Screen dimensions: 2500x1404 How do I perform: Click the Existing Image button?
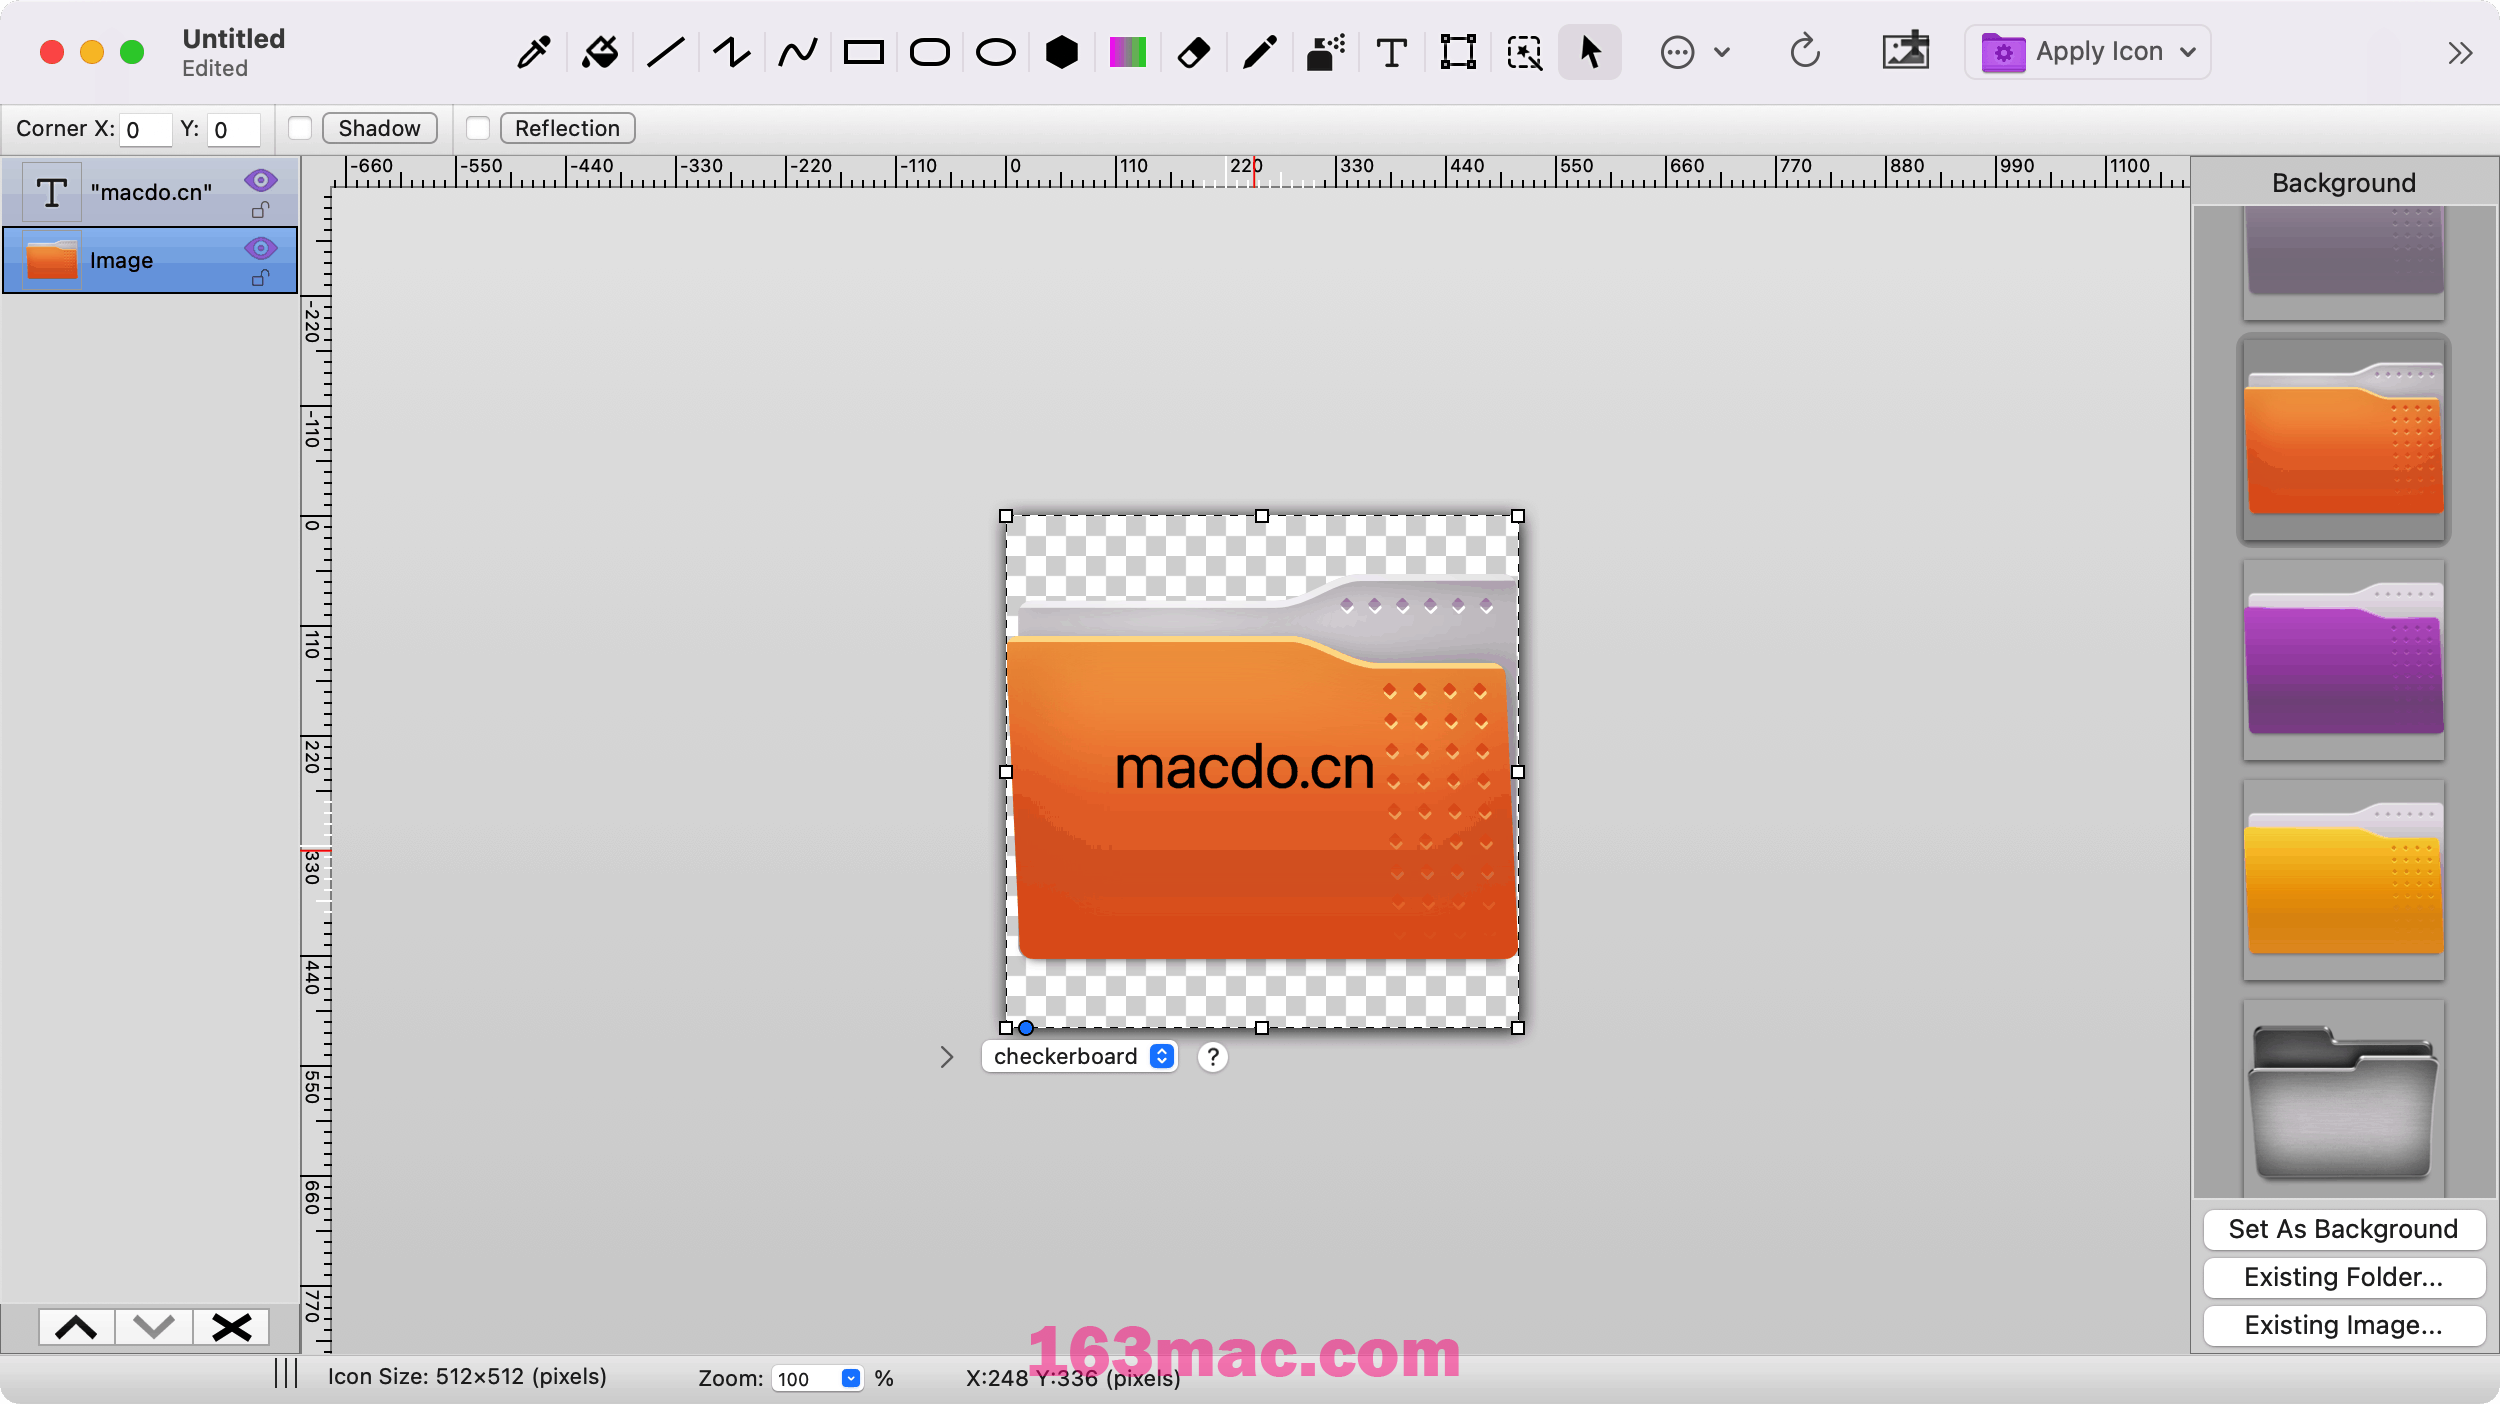pyautogui.click(x=2344, y=1325)
